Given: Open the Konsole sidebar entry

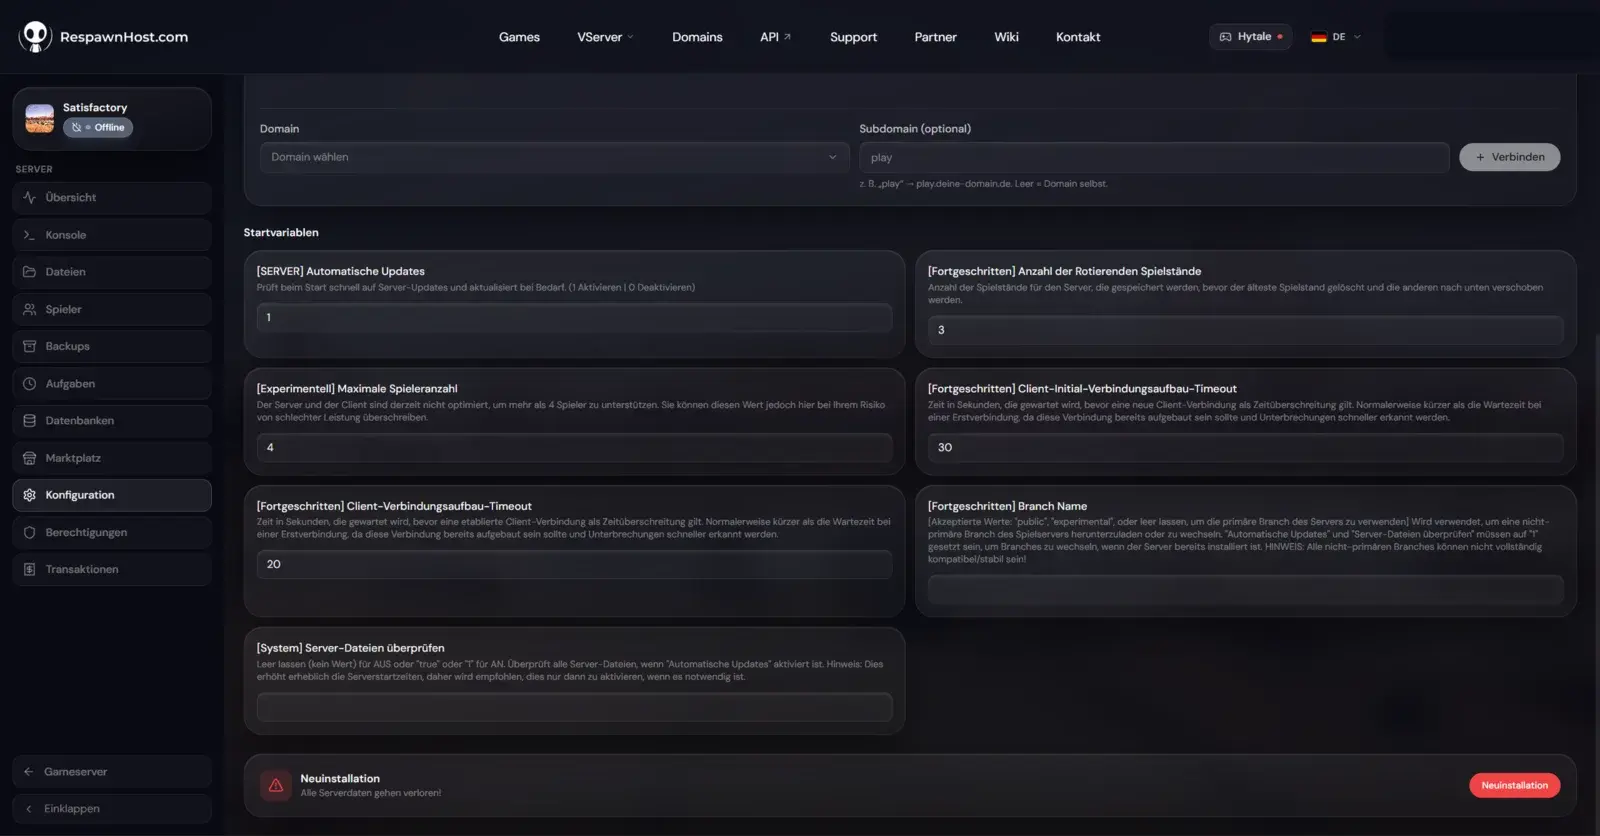Looking at the screenshot, I should [112, 235].
